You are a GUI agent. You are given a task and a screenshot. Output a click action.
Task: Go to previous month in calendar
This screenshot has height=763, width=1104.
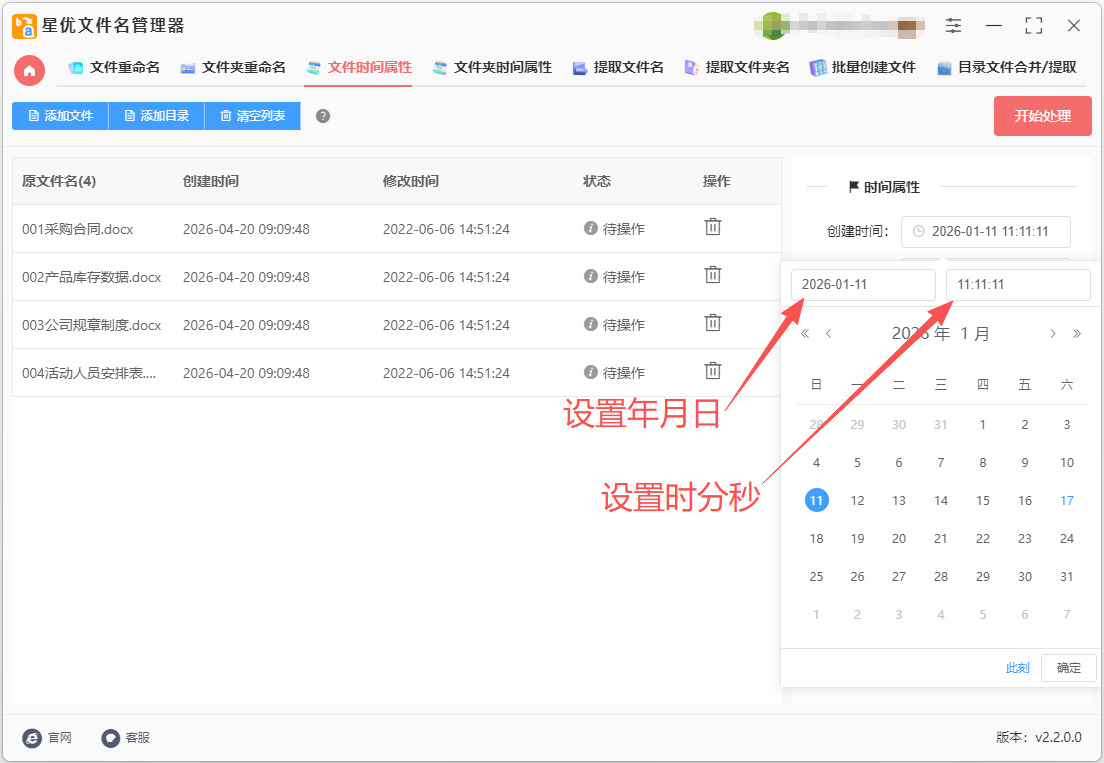[829, 334]
